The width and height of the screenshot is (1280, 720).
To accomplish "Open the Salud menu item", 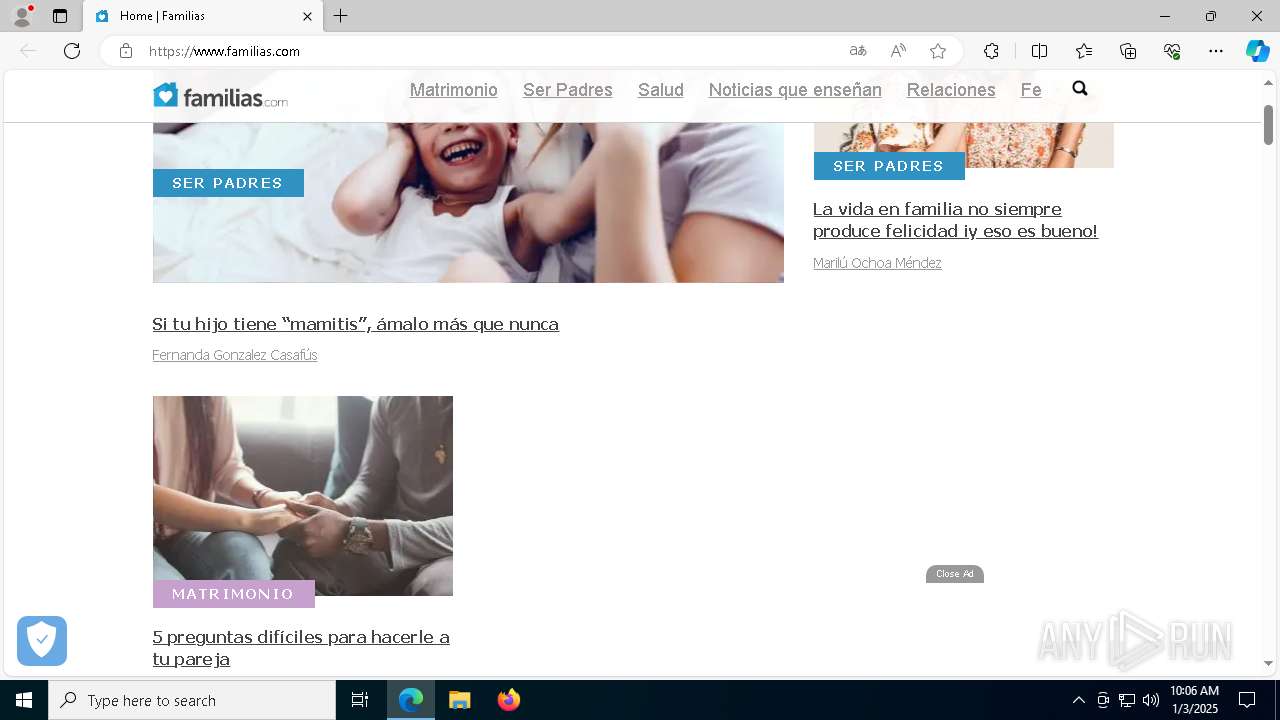I will 661,90.
